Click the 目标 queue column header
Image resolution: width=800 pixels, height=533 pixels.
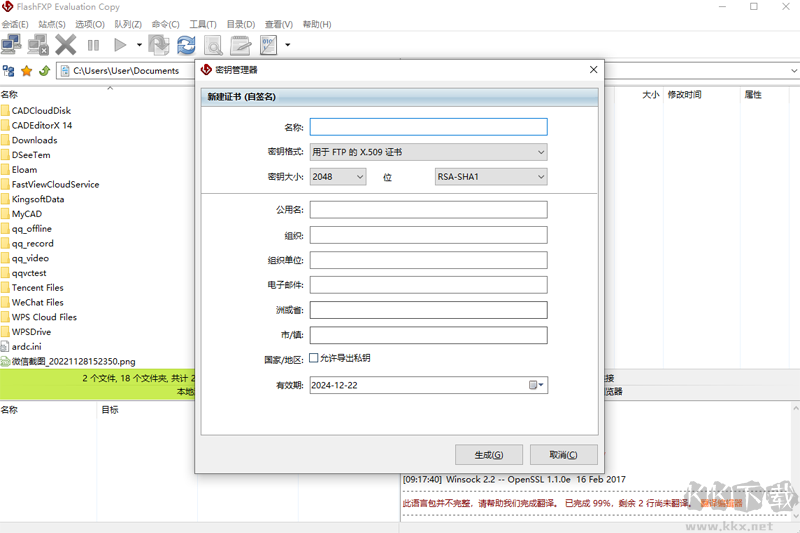(x=110, y=410)
